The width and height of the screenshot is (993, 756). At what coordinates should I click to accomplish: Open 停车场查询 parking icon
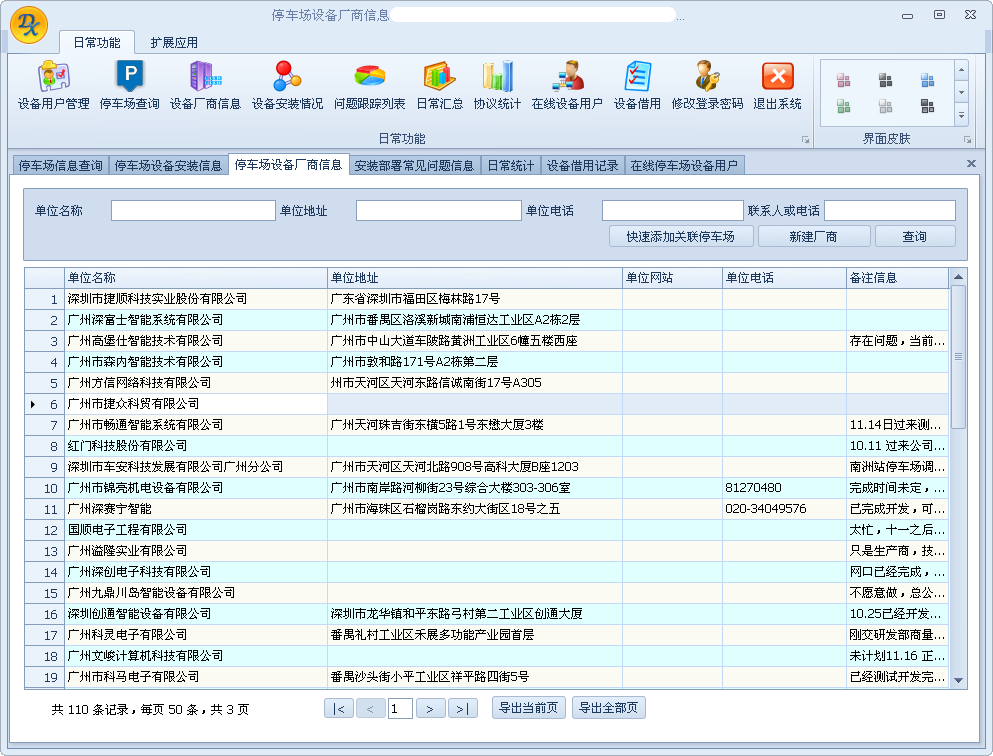(130, 85)
